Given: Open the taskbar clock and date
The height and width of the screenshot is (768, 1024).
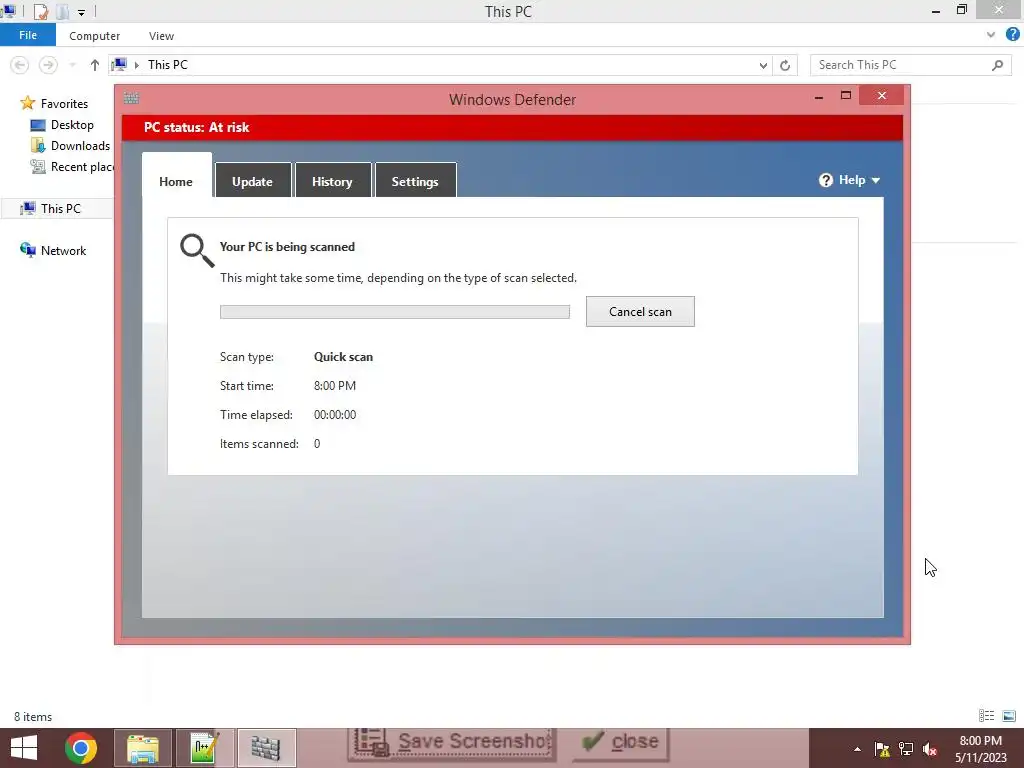Looking at the screenshot, I should [980, 749].
